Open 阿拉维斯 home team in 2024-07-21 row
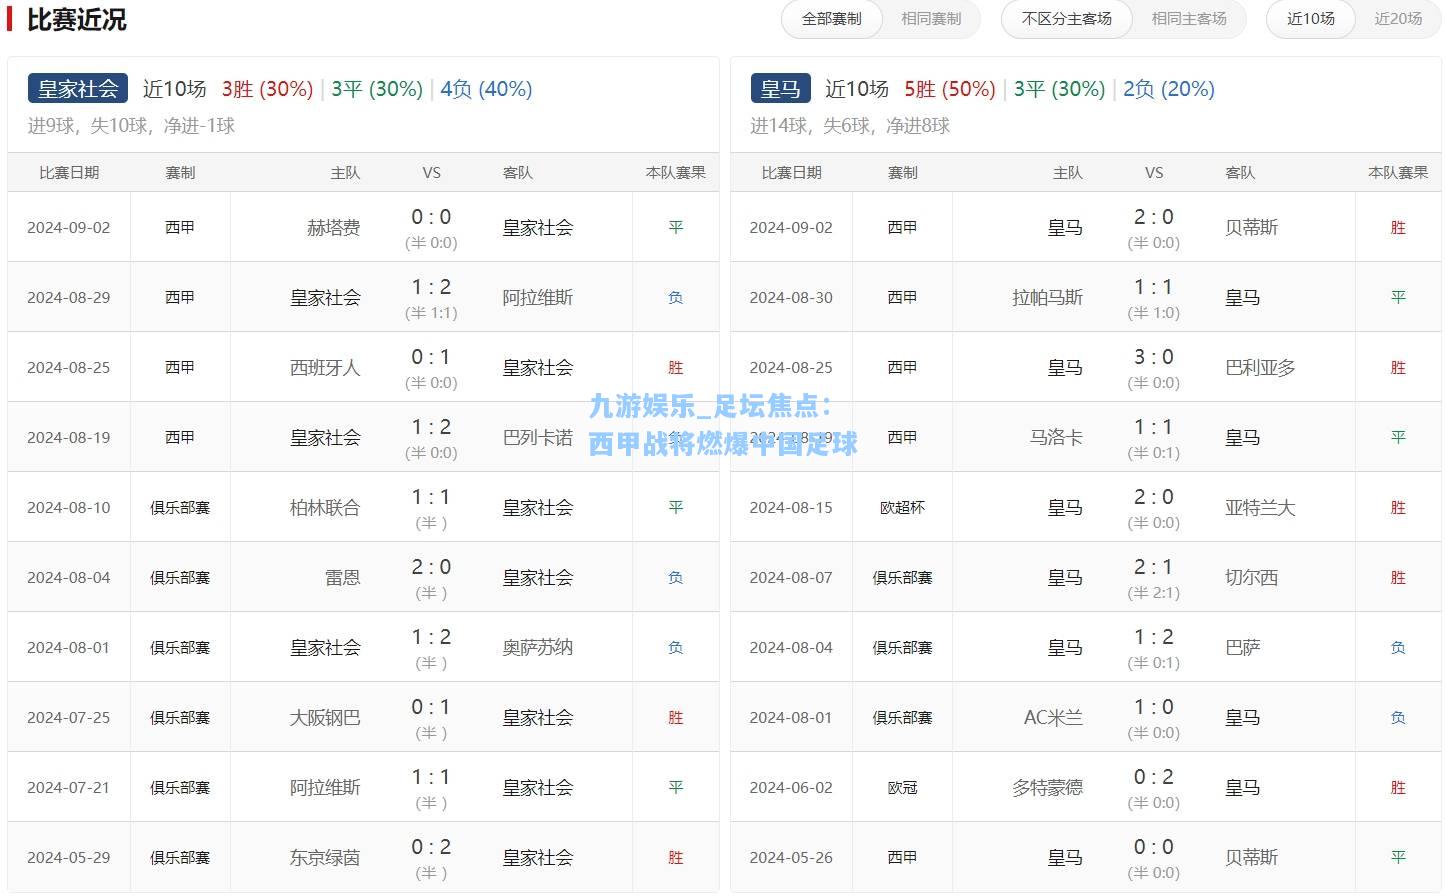The width and height of the screenshot is (1445, 896). coord(324,788)
